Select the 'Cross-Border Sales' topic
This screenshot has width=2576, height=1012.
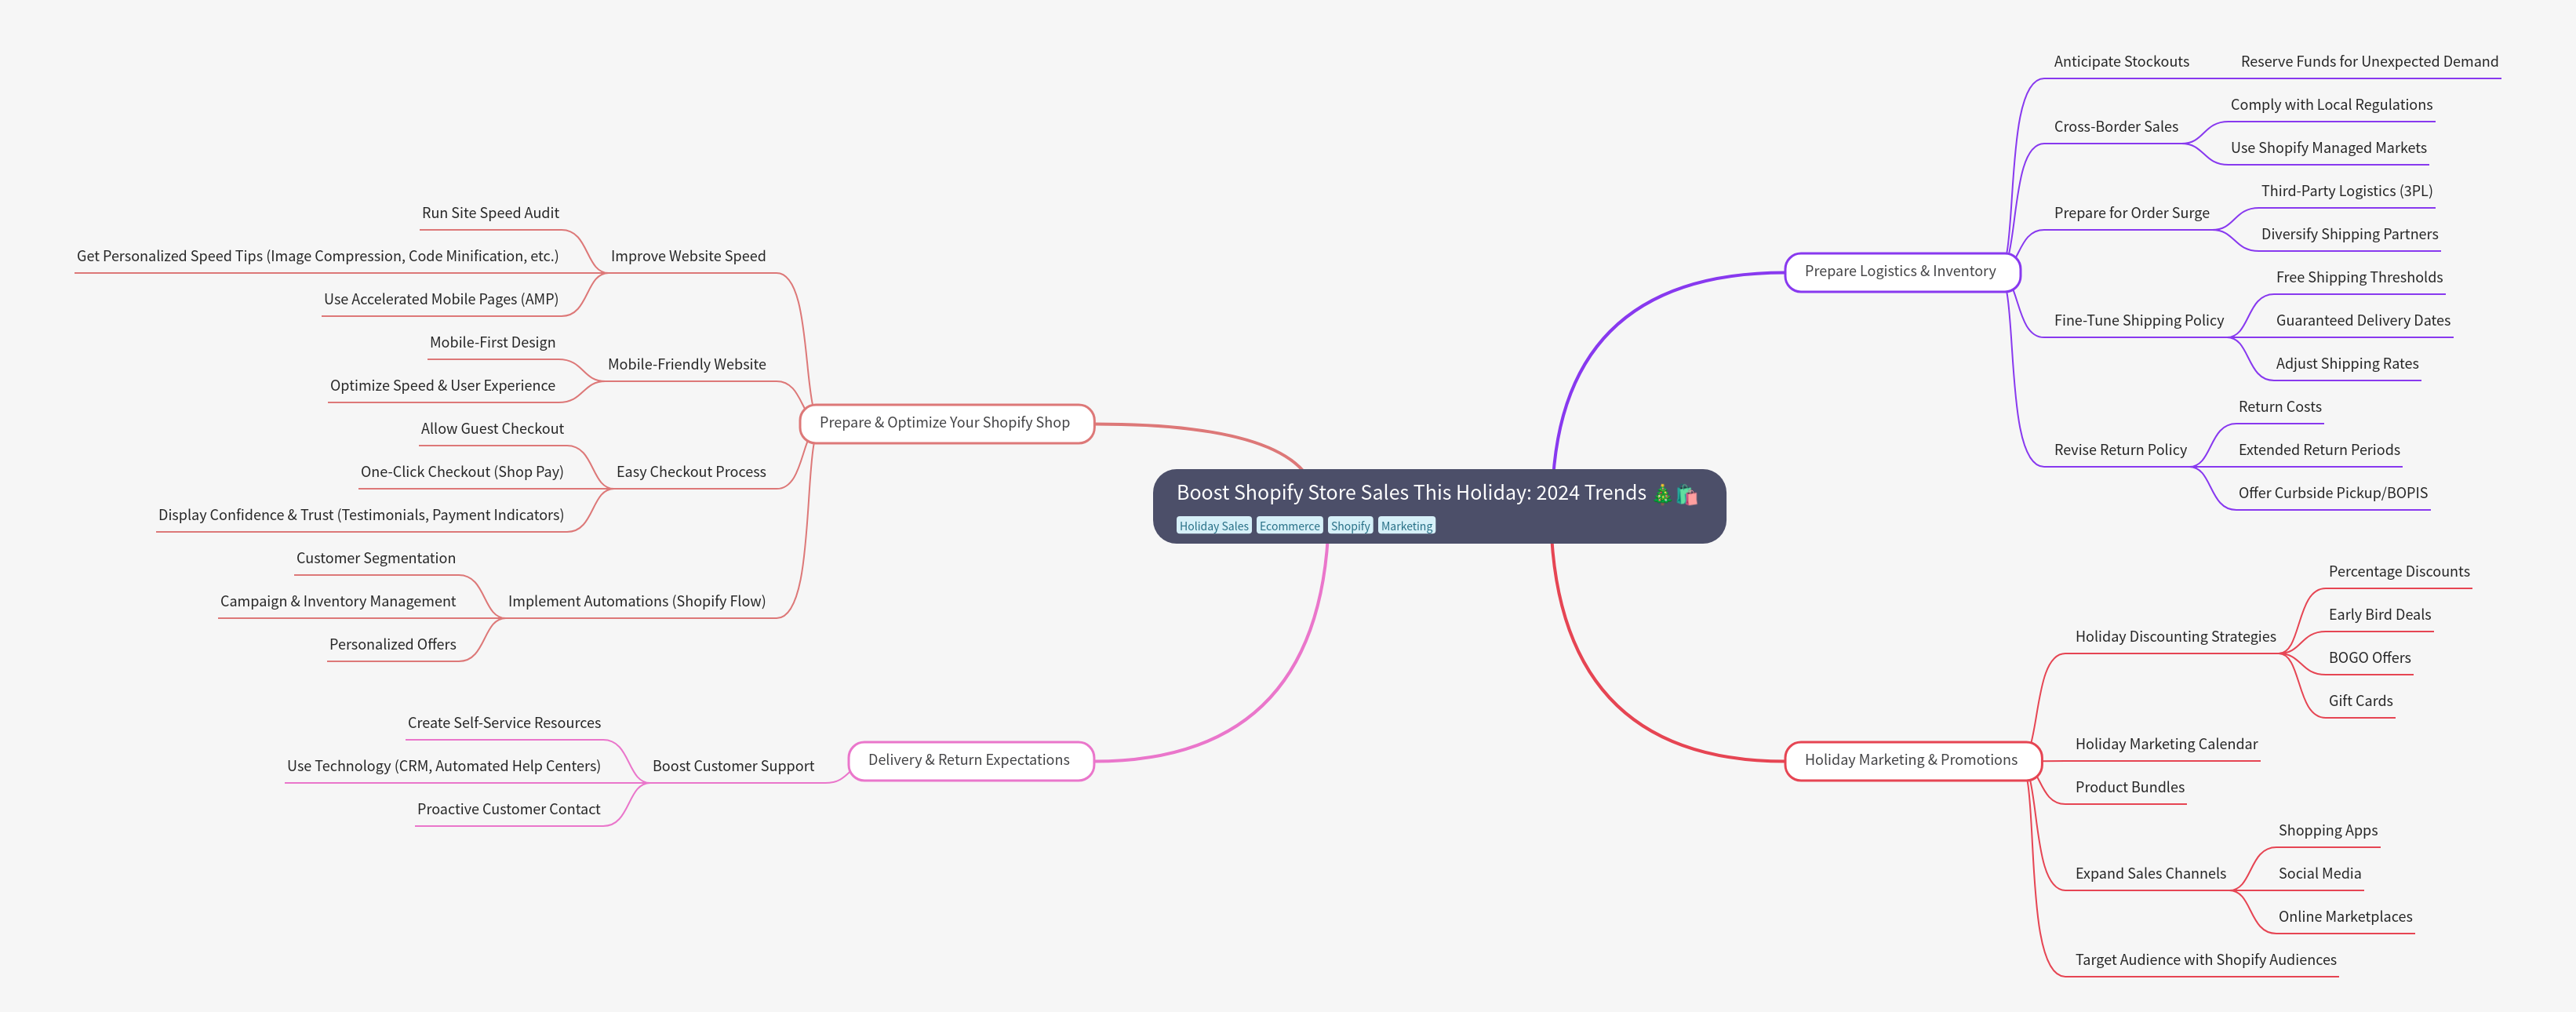[2116, 127]
